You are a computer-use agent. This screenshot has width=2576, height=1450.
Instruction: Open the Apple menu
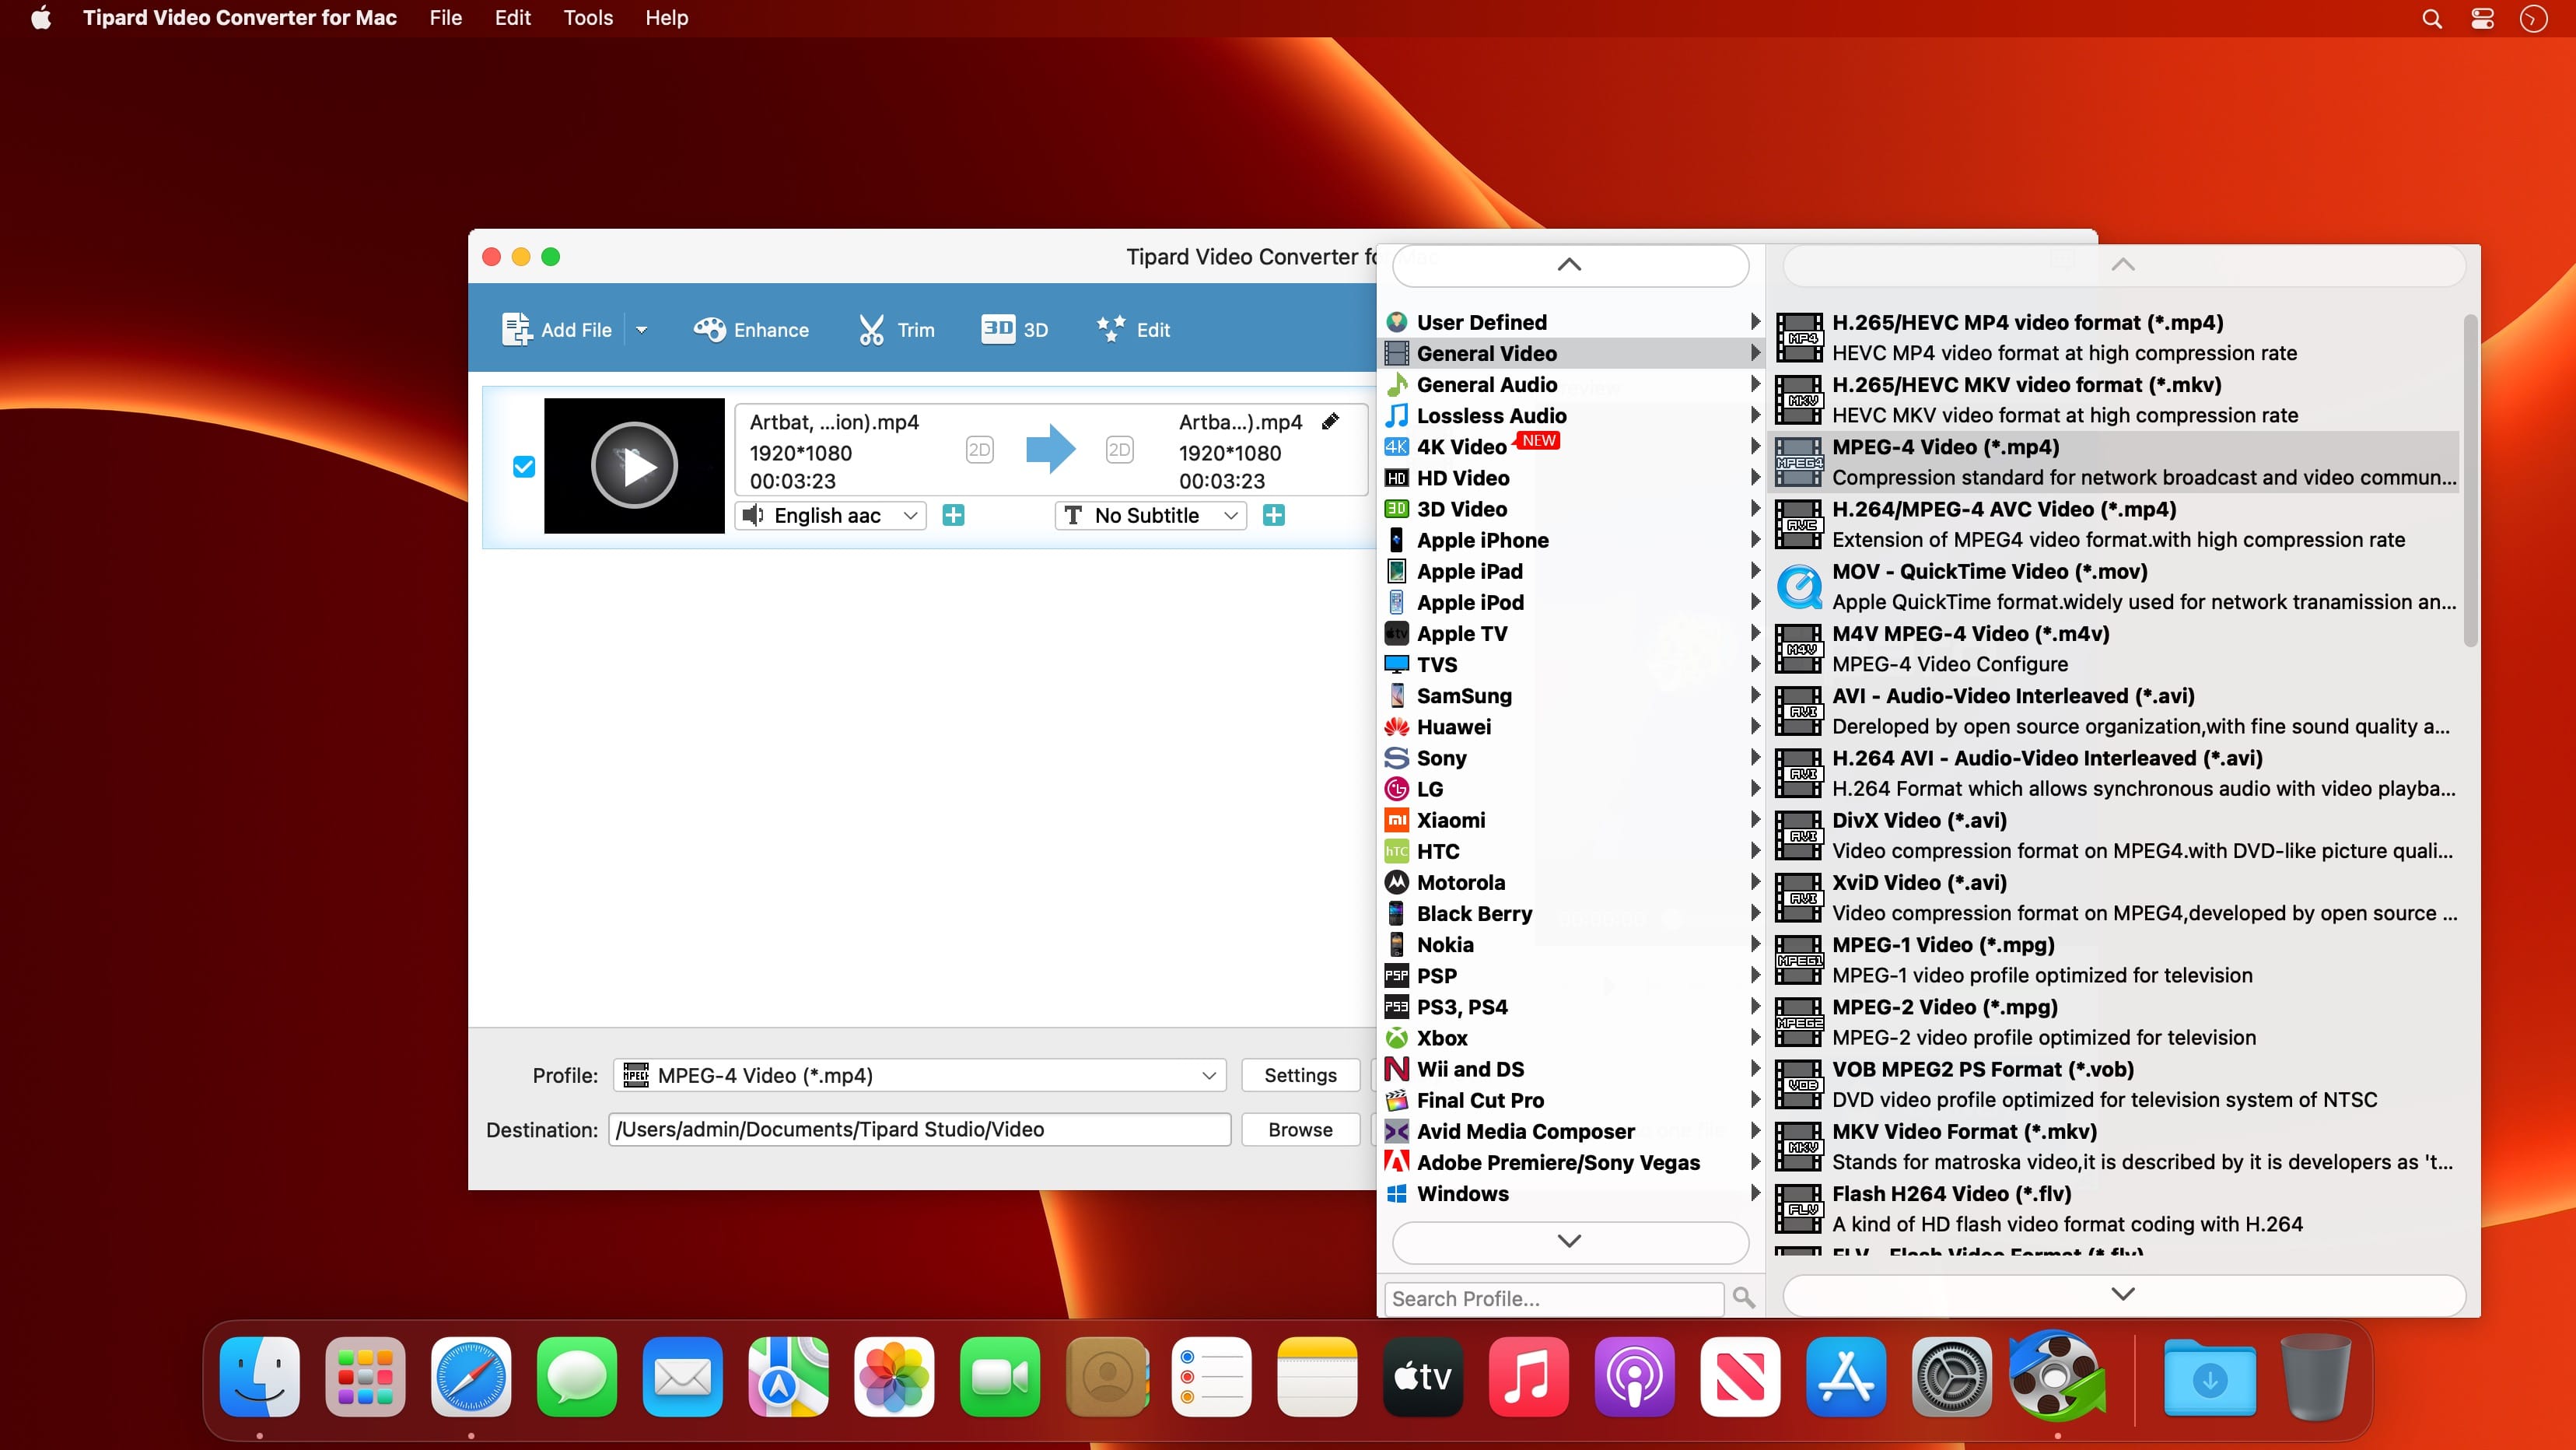point(41,18)
